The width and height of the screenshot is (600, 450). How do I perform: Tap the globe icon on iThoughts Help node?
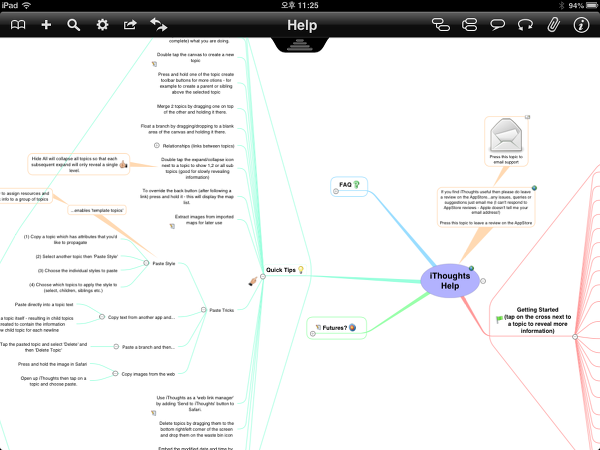point(471,268)
